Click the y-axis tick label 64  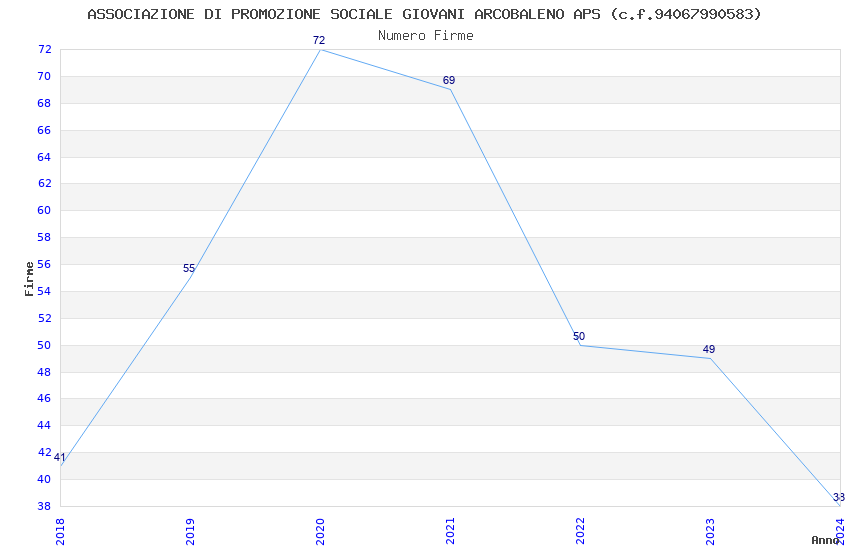point(44,157)
